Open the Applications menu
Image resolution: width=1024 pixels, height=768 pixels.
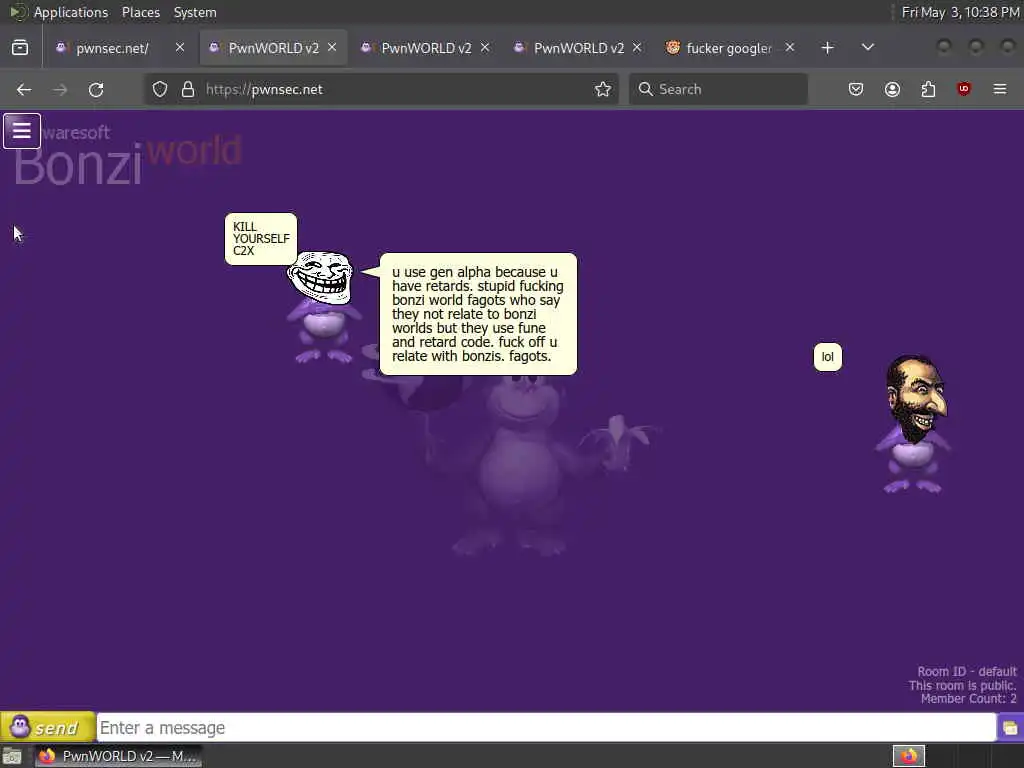pyautogui.click(x=71, y=12)
